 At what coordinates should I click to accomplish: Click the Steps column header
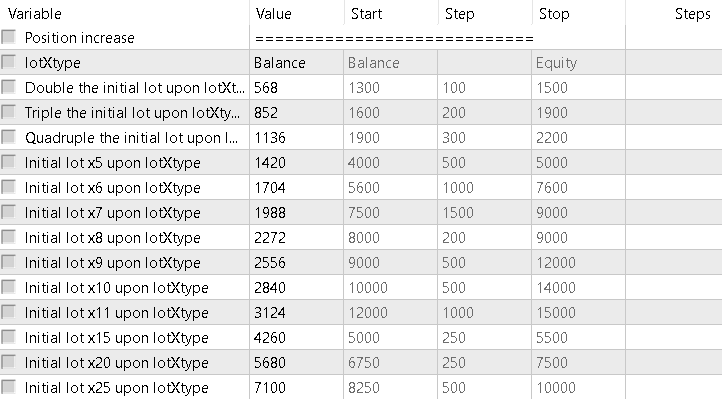click(674, 13)
